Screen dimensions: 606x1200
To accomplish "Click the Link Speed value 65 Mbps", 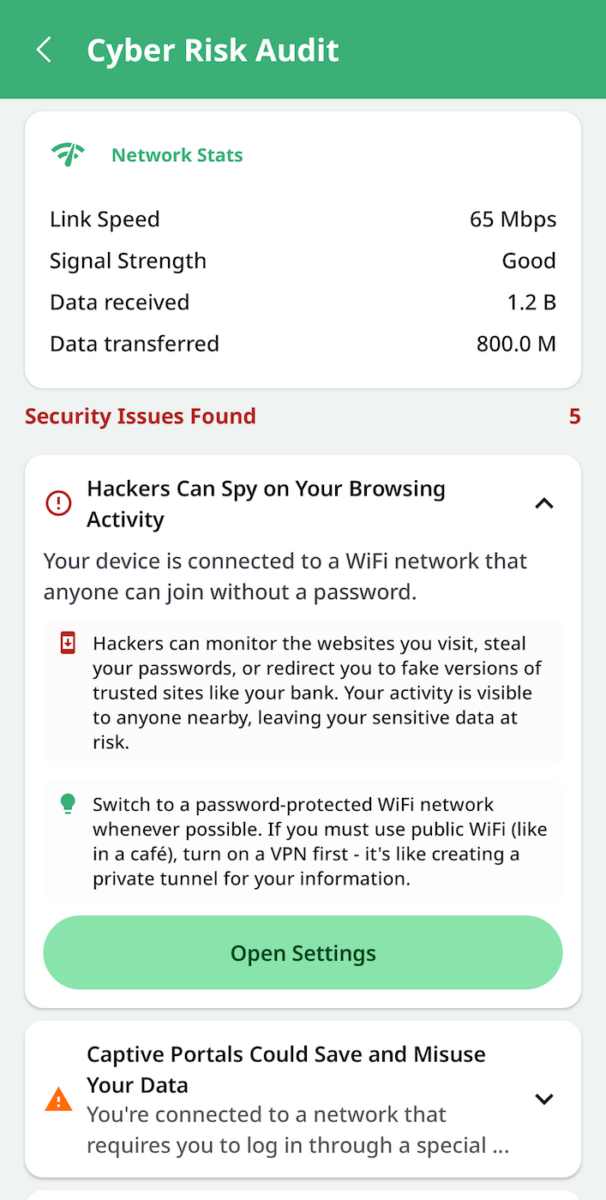I will point(513,219).
